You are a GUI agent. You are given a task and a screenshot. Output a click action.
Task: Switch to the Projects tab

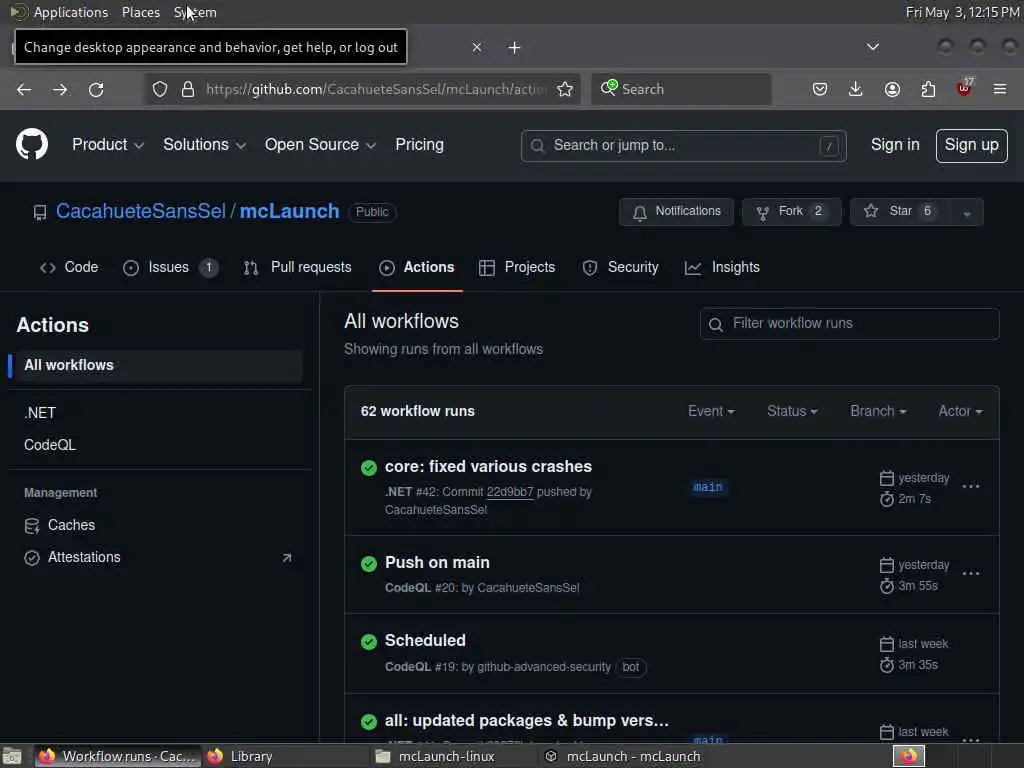click(x=517, y=268)
